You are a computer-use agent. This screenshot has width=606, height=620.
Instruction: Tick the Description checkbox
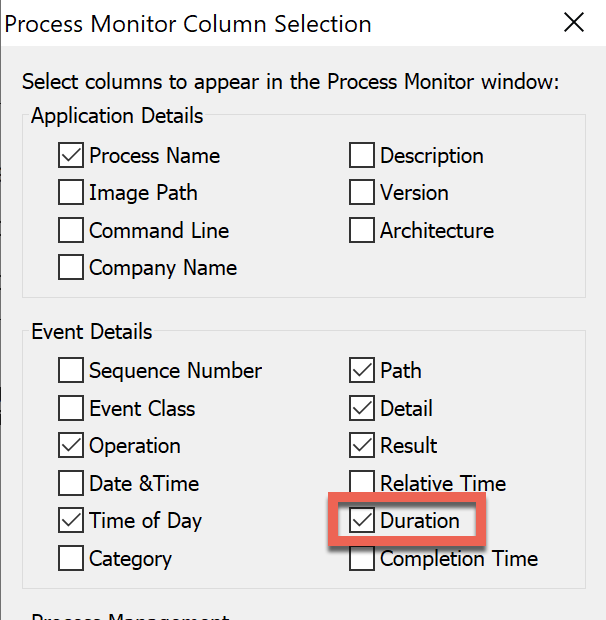tap(362, 155)
